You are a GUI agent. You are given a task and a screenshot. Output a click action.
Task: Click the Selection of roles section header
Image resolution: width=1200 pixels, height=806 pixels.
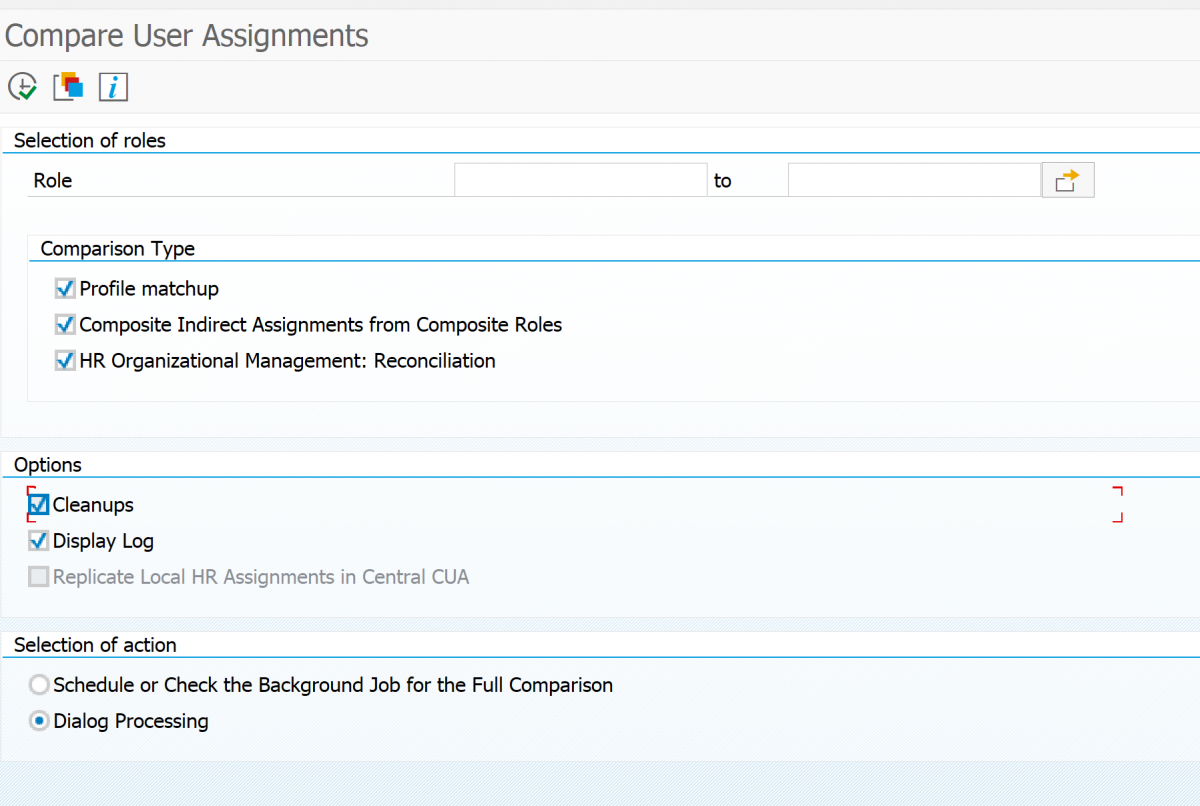tap(90, 140)
